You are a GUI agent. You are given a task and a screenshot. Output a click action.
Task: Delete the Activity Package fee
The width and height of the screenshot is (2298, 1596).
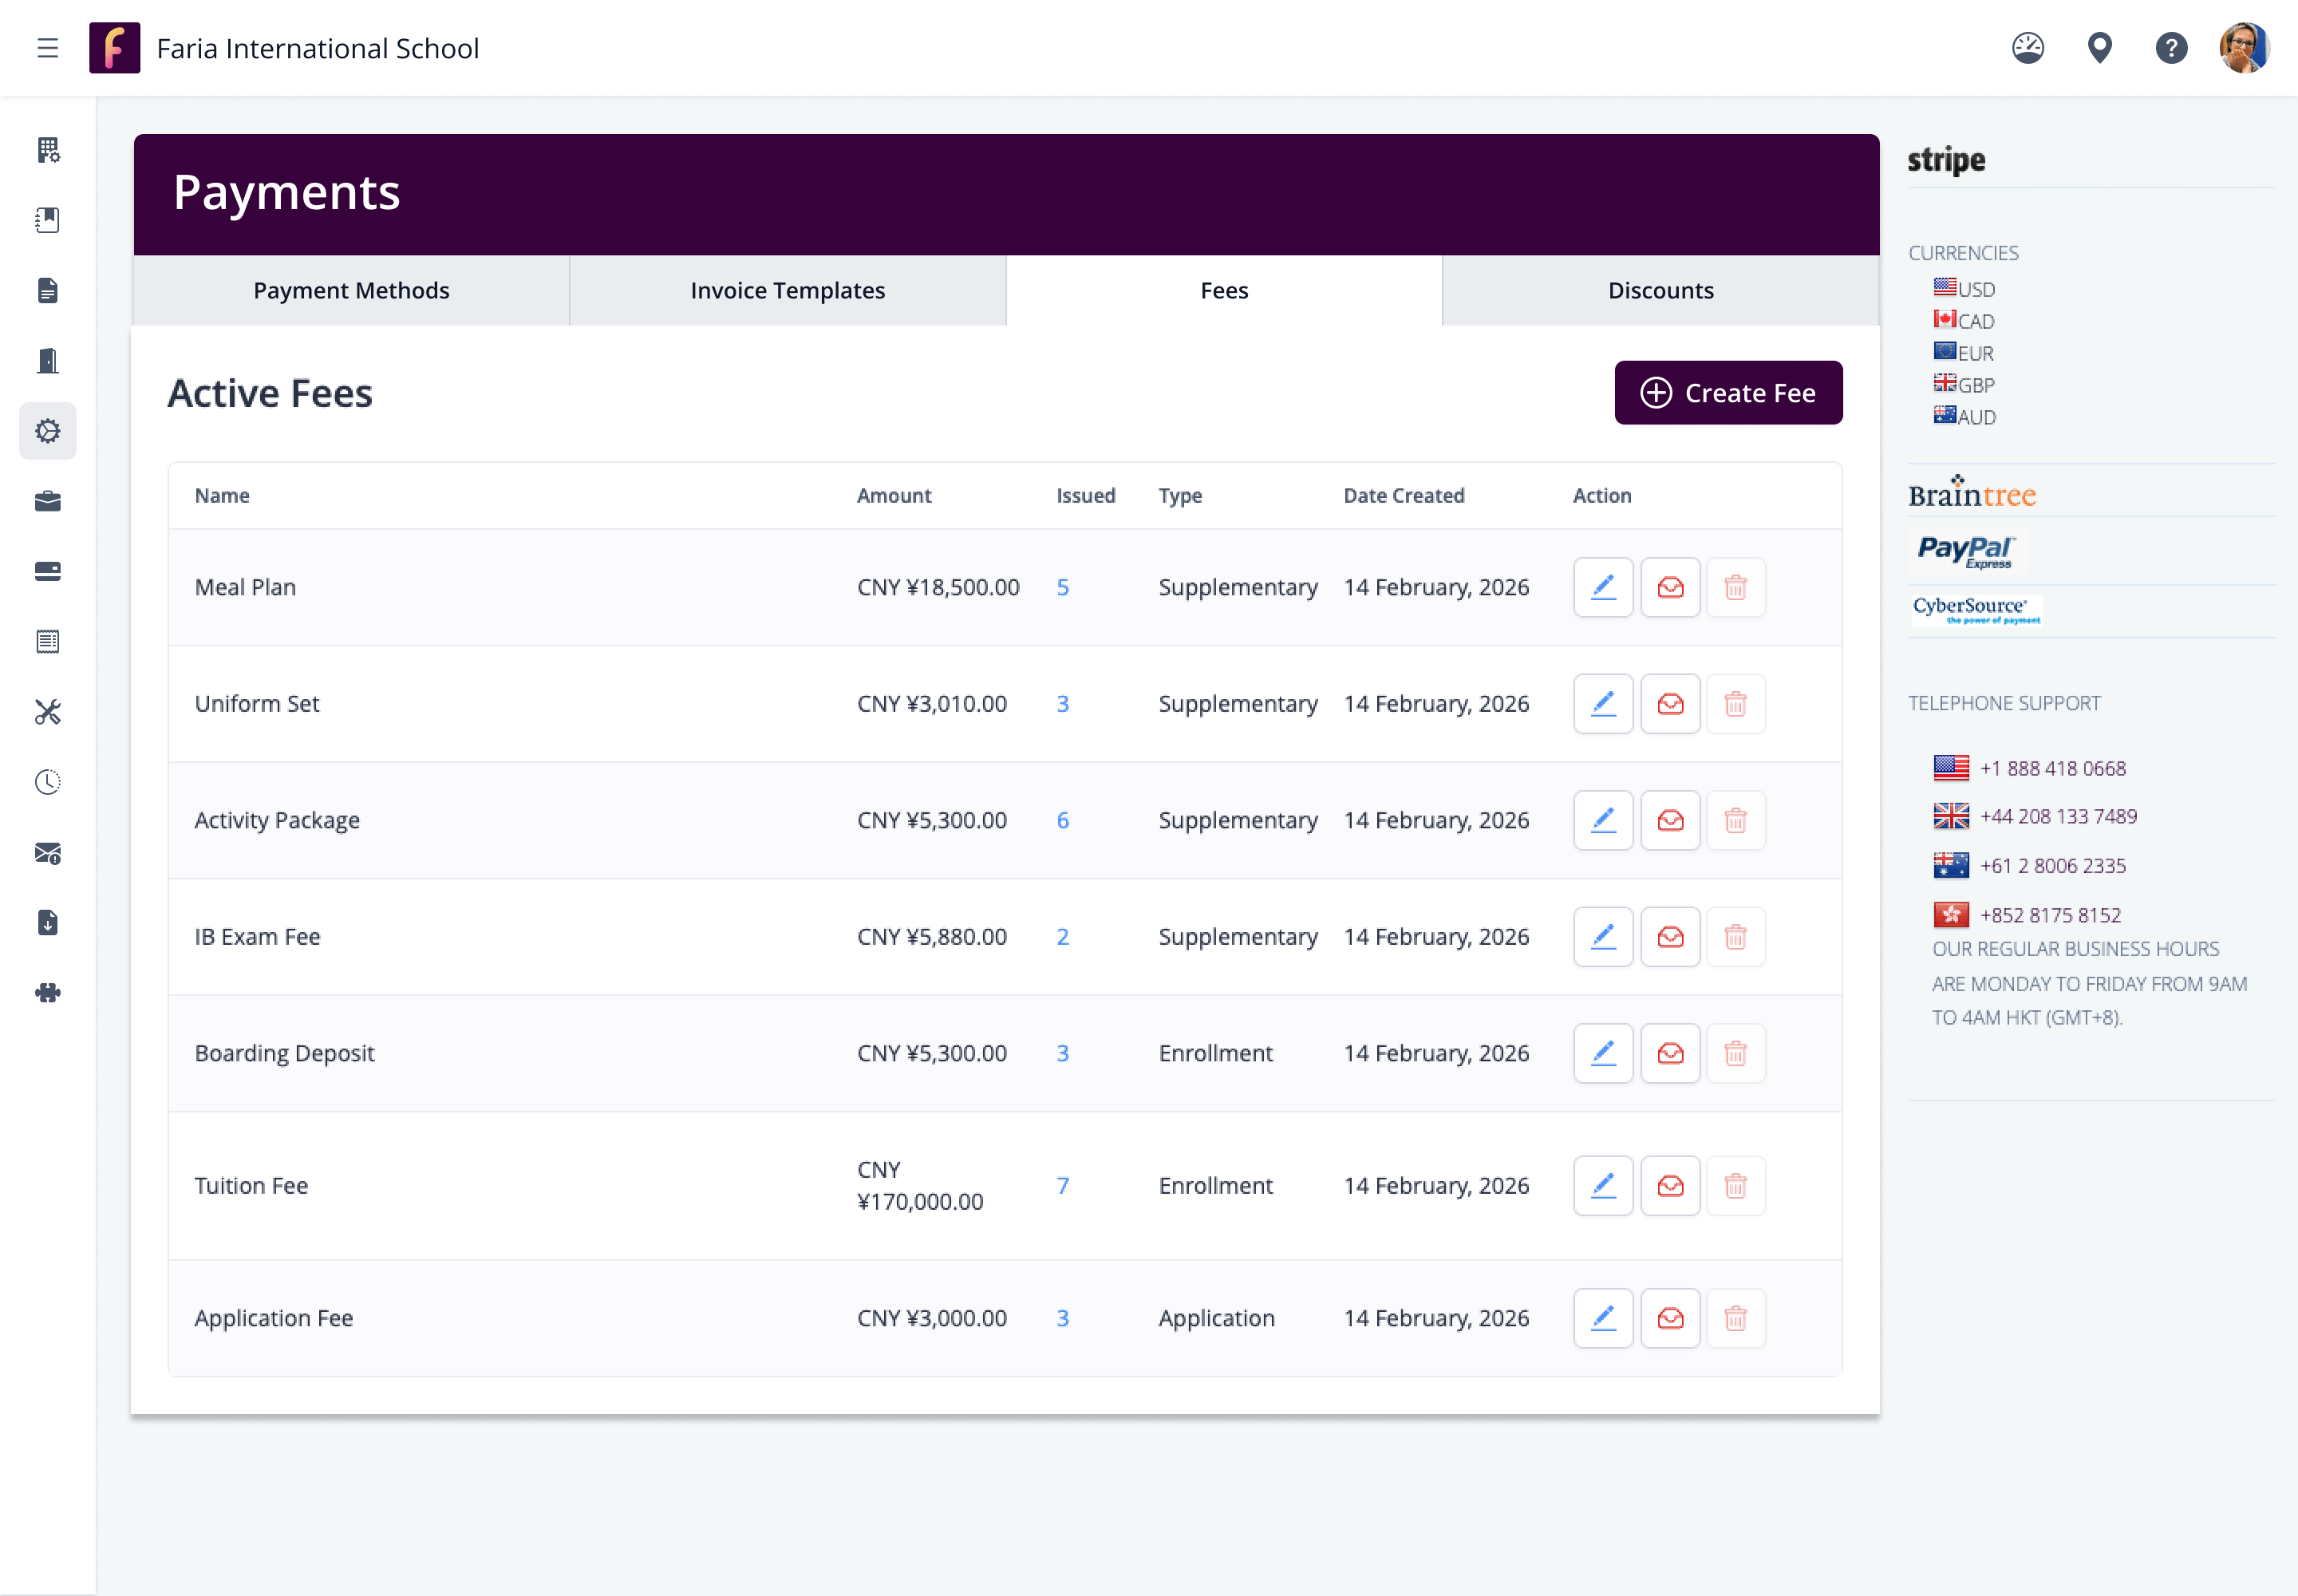(1735, 820)
